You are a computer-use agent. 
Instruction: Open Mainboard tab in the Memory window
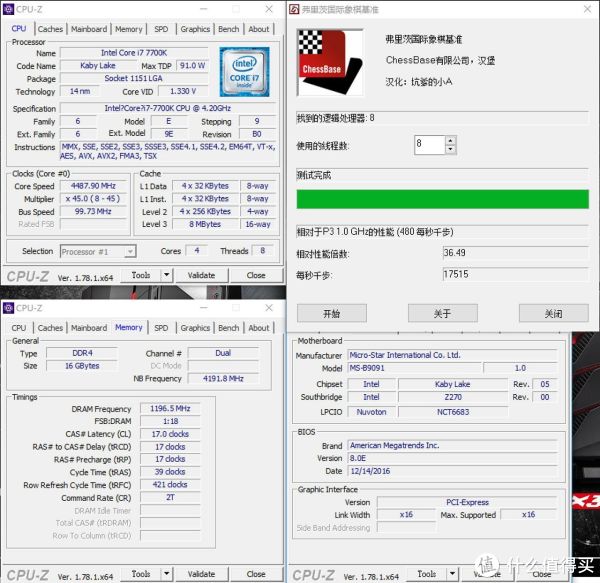click(89, 328)
